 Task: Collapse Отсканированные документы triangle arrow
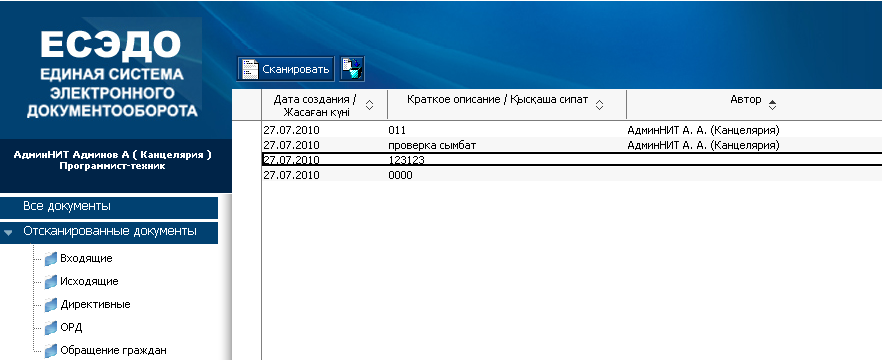click(x=8, y=232)
